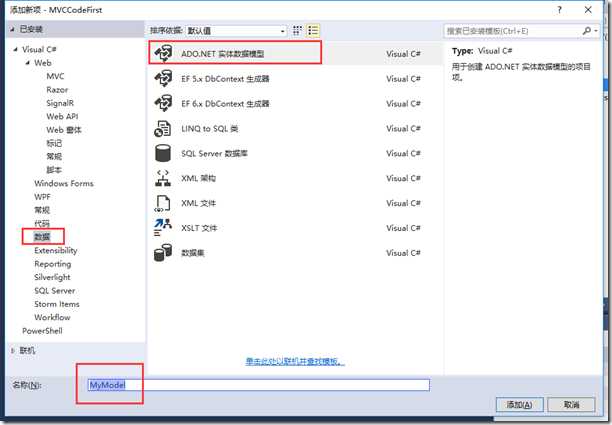Image resolution: width=612 pixels, height=425 pixels.
Task: Collapse the Web tree node
Action: [x=28, y=62]
